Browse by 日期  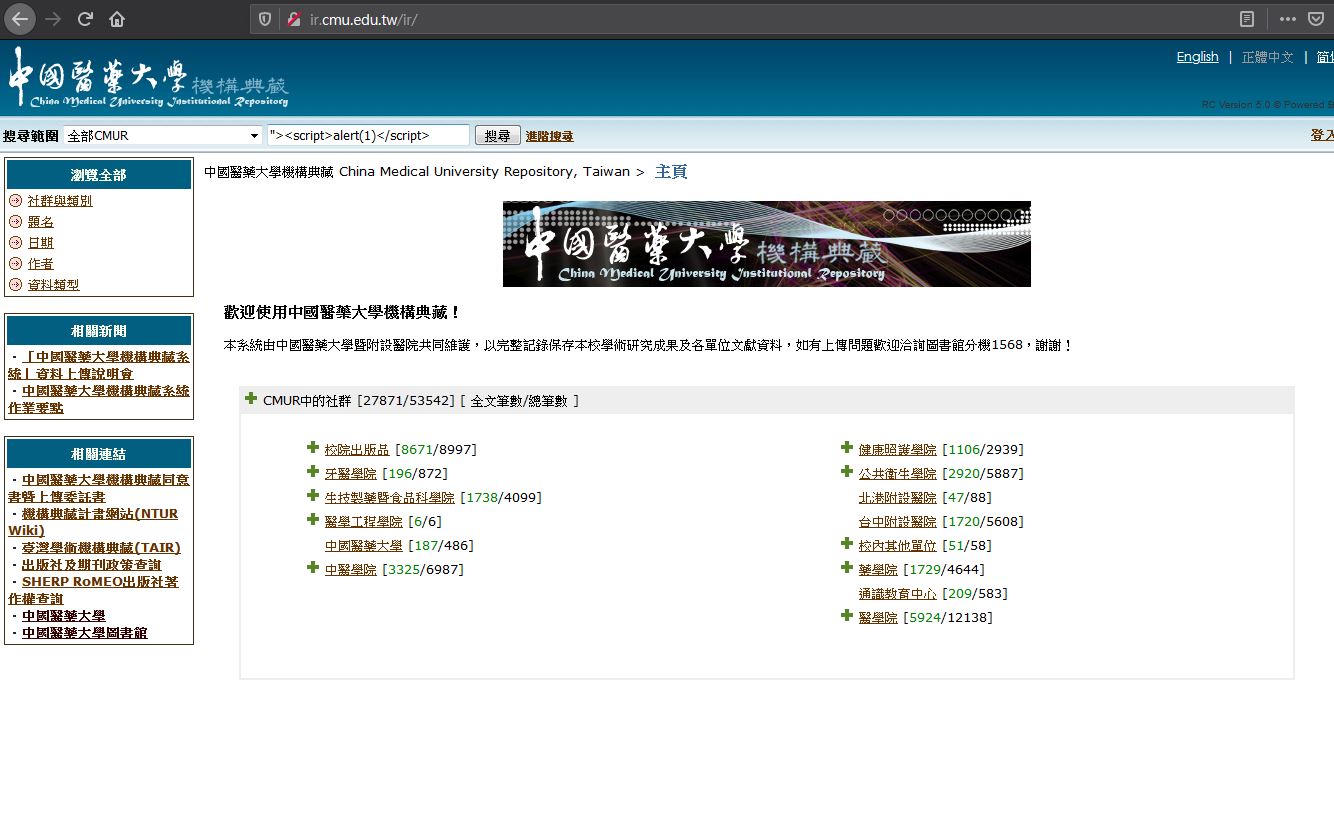pyautogui.click(x=41, y=243)
